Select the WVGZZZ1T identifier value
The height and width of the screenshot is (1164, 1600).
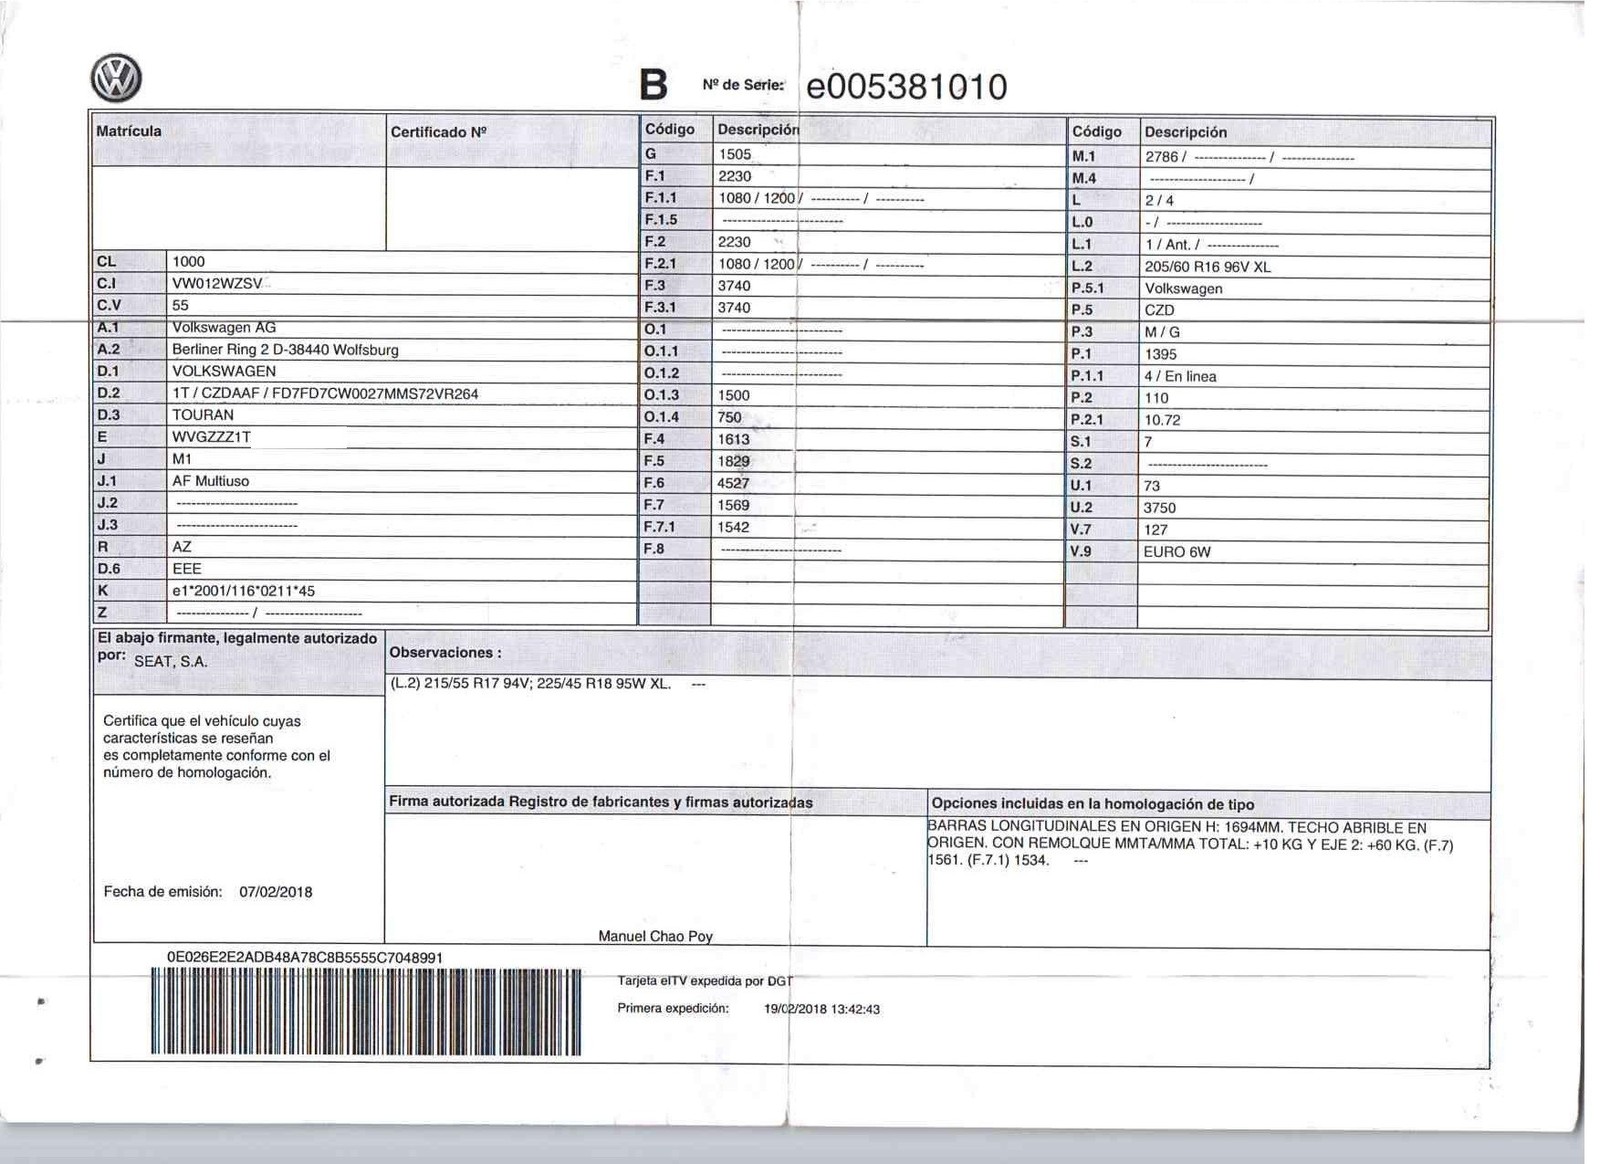point(212,437)
